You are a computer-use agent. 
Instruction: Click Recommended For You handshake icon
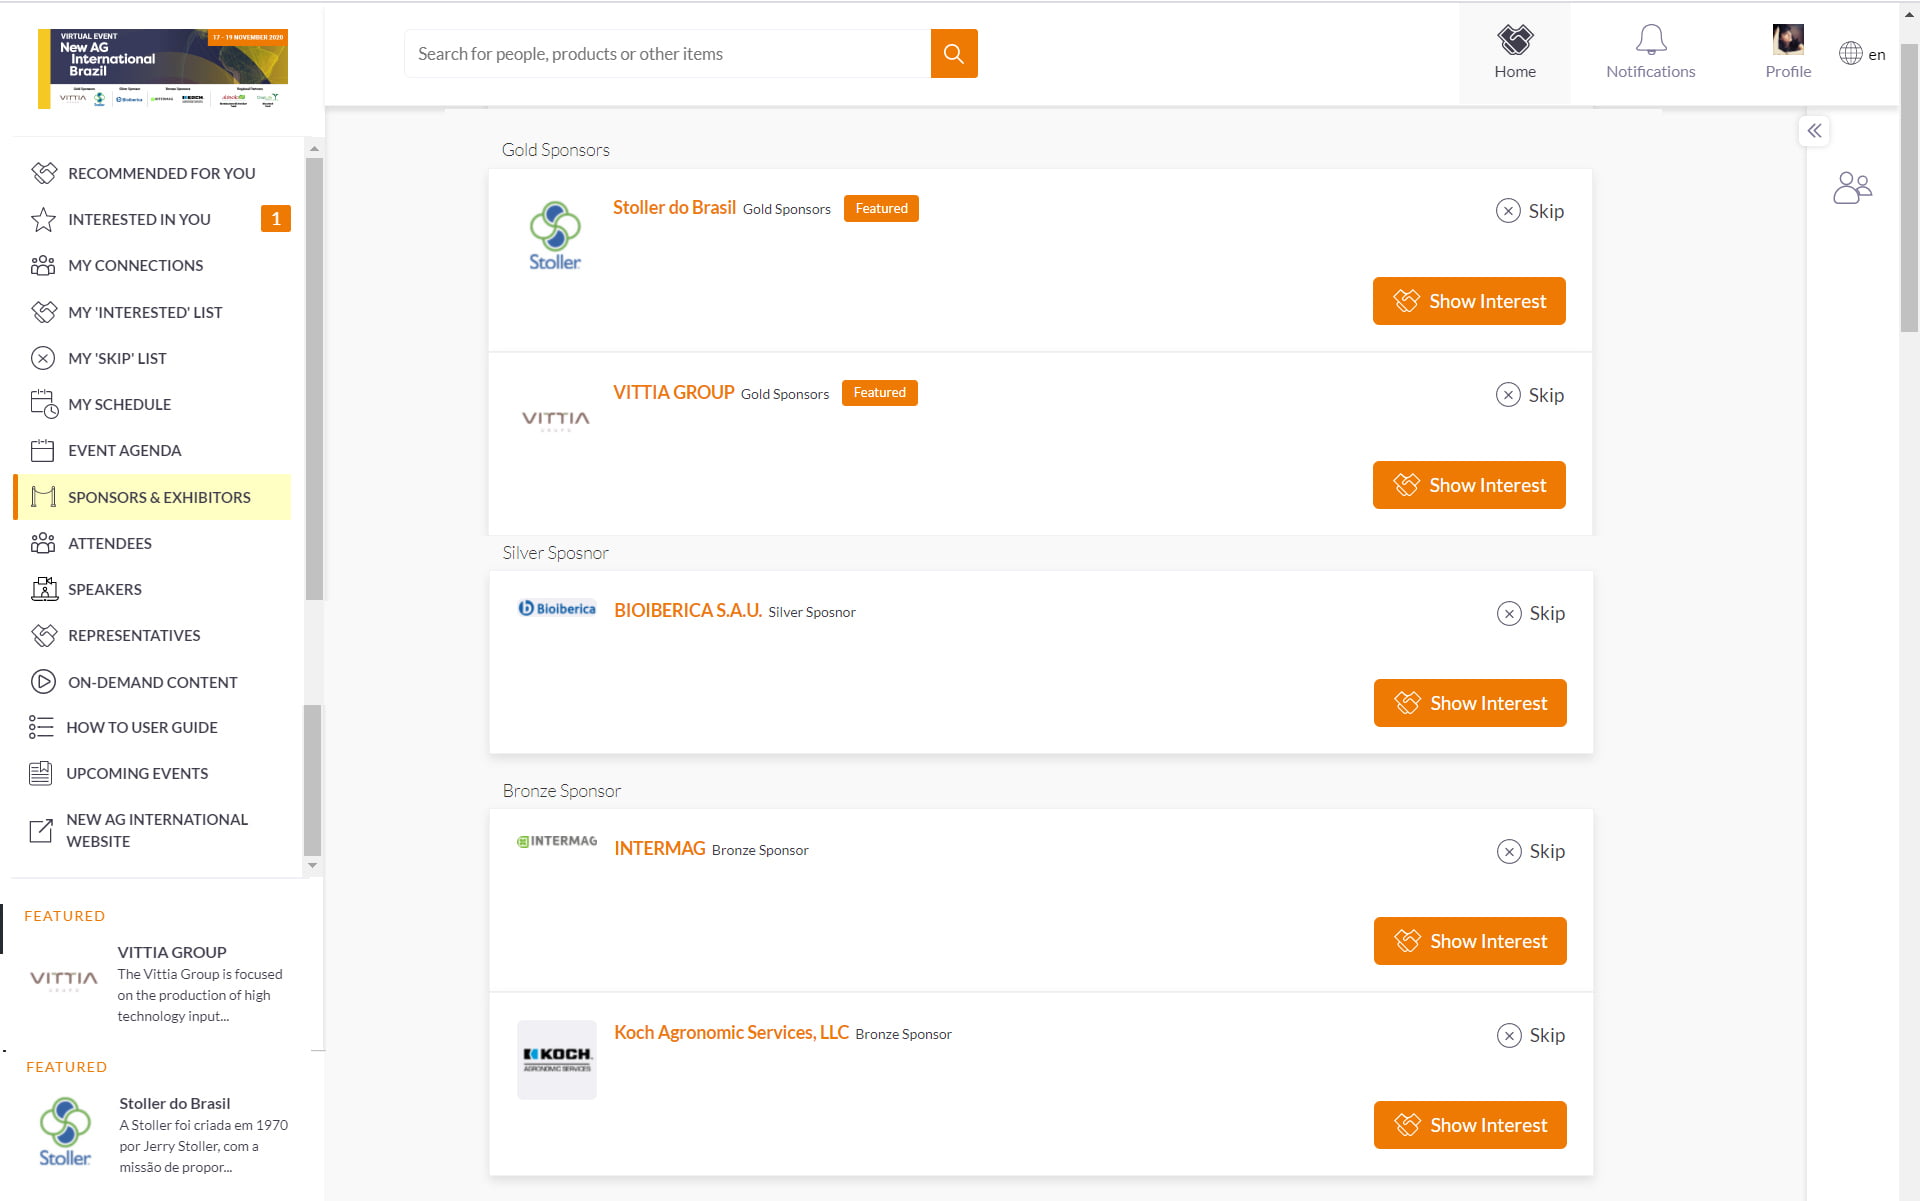click(44, 173)
